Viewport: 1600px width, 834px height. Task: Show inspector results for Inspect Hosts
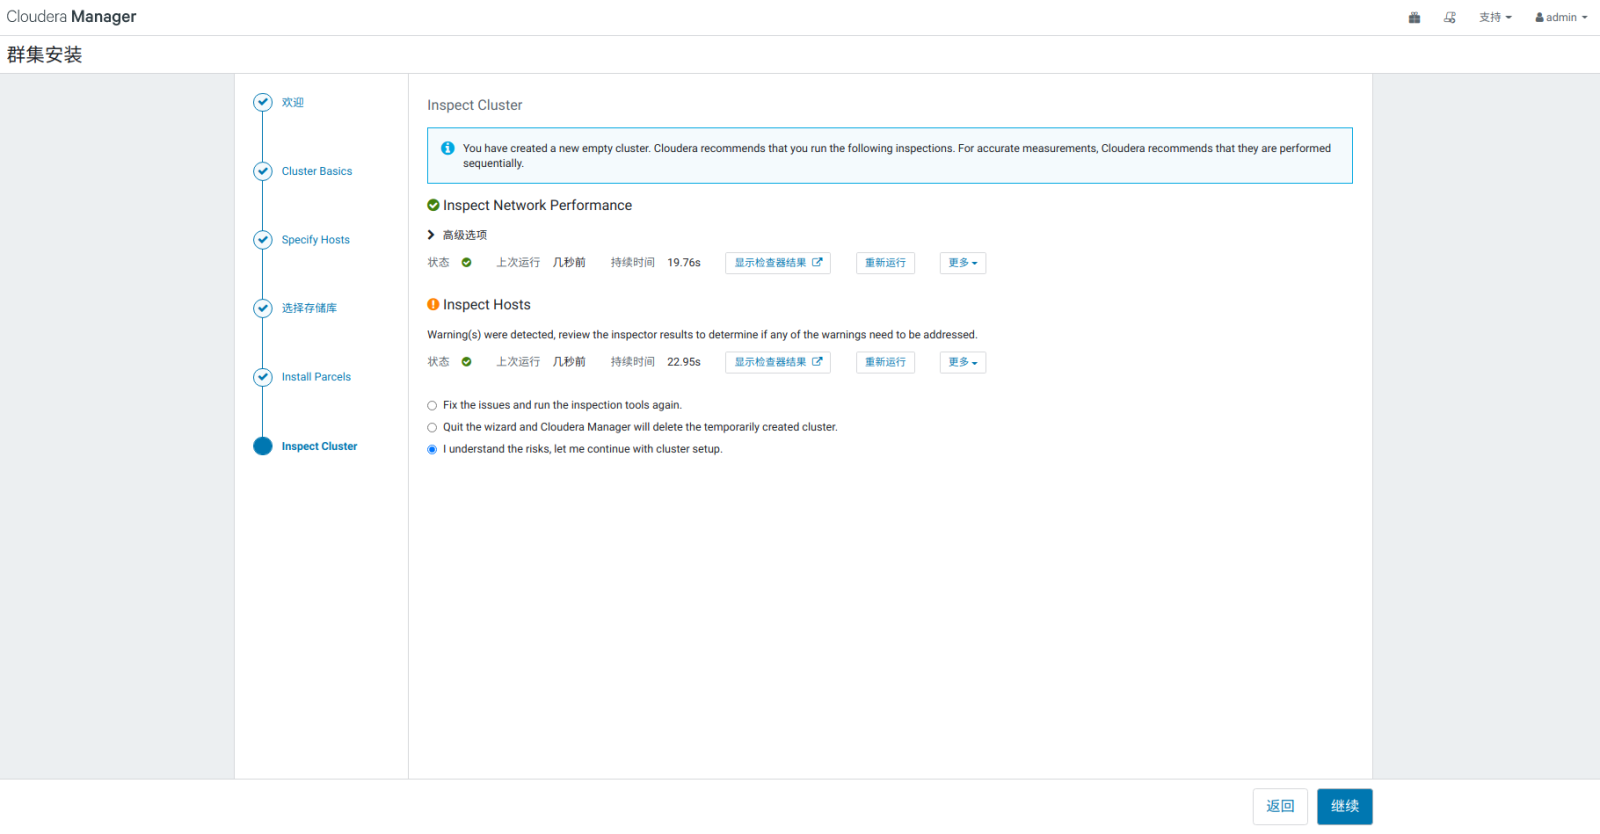(777, 362)
